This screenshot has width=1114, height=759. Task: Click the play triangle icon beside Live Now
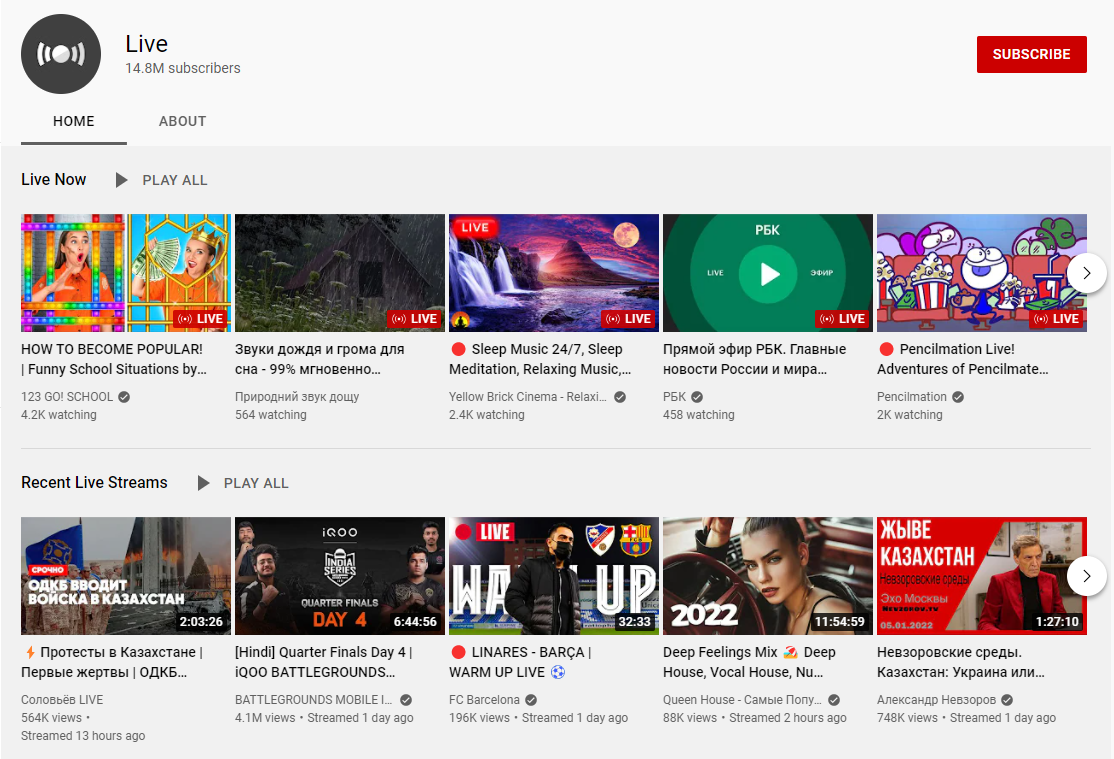point(121,180)
